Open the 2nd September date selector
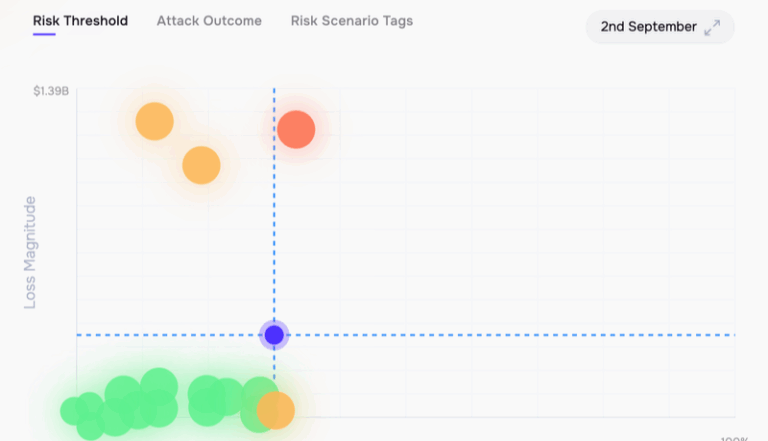 click(x=660, y=27)
